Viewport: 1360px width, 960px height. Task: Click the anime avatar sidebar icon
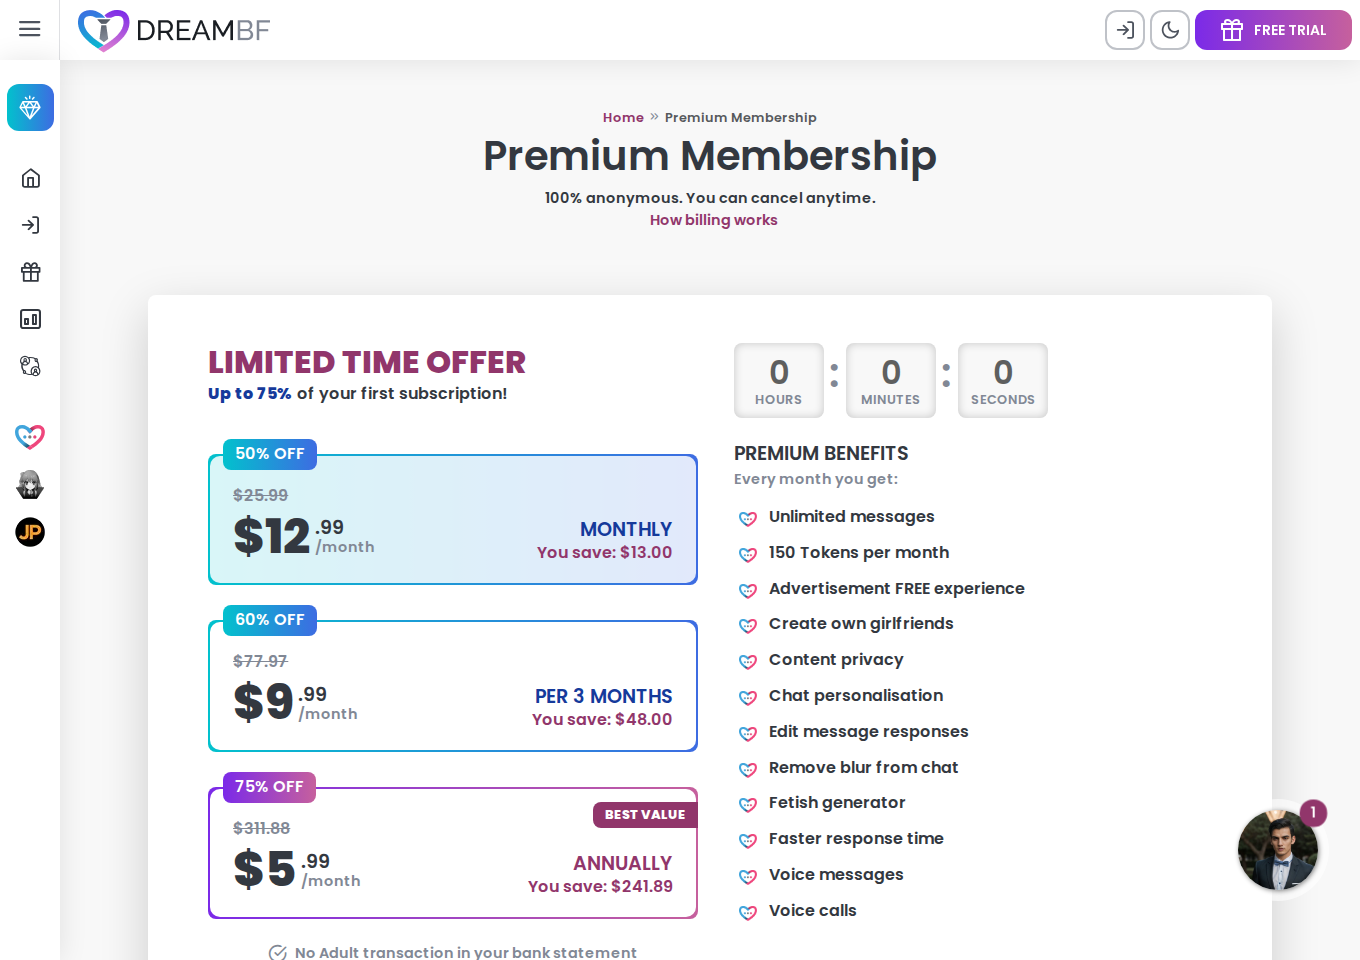[x=30, y=485]
